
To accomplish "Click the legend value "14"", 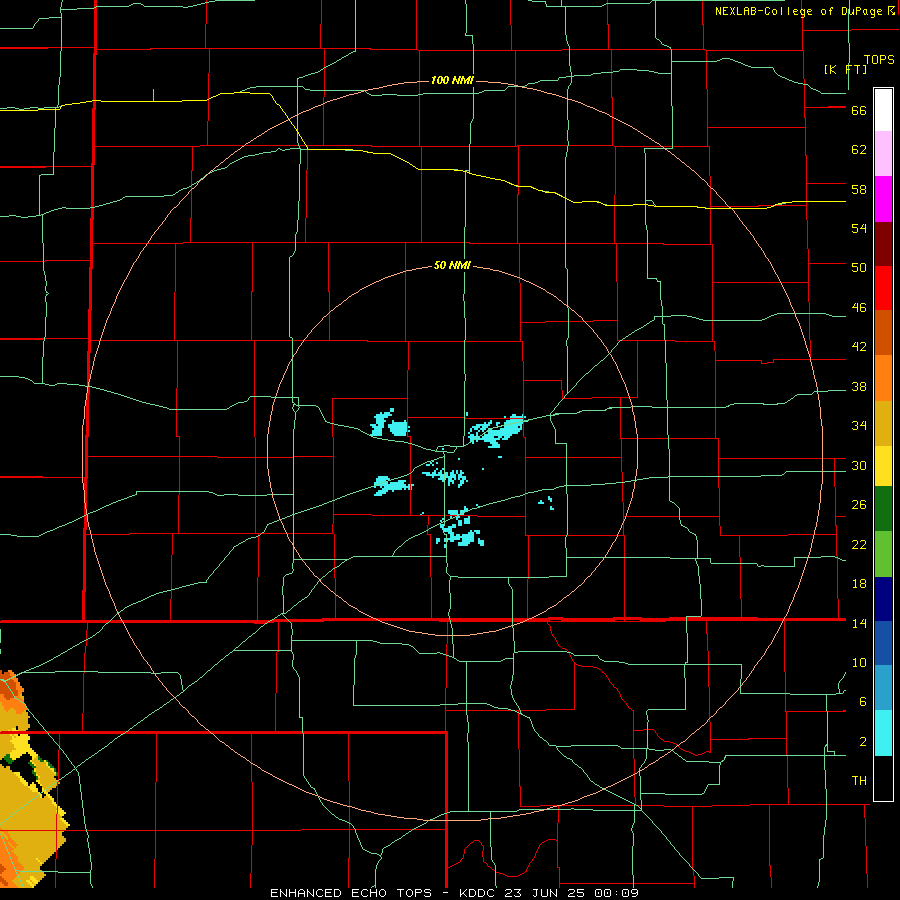I will 859,623.
